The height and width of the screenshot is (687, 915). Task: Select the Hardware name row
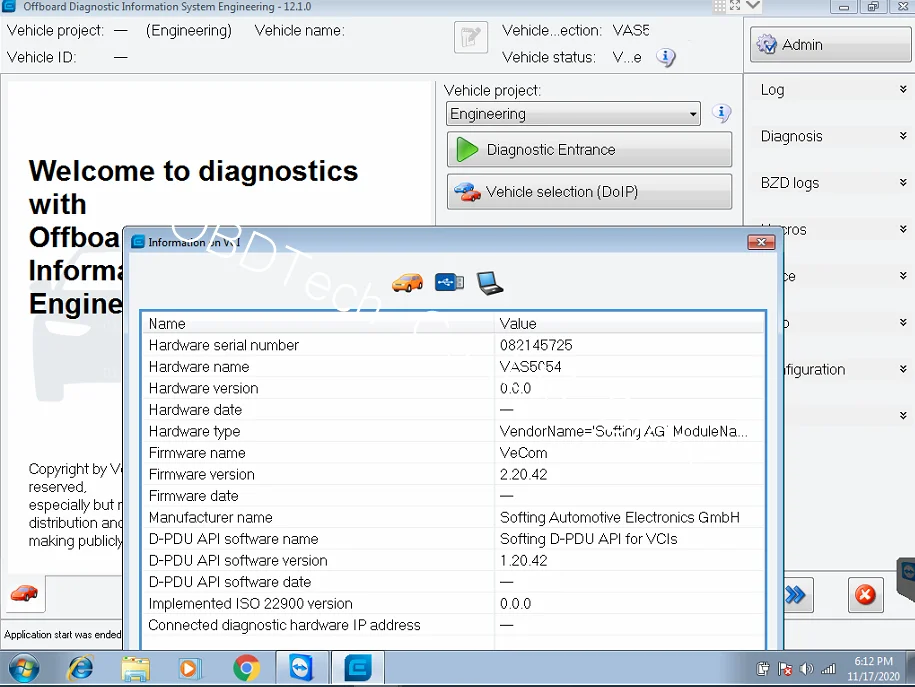point(453,367)
